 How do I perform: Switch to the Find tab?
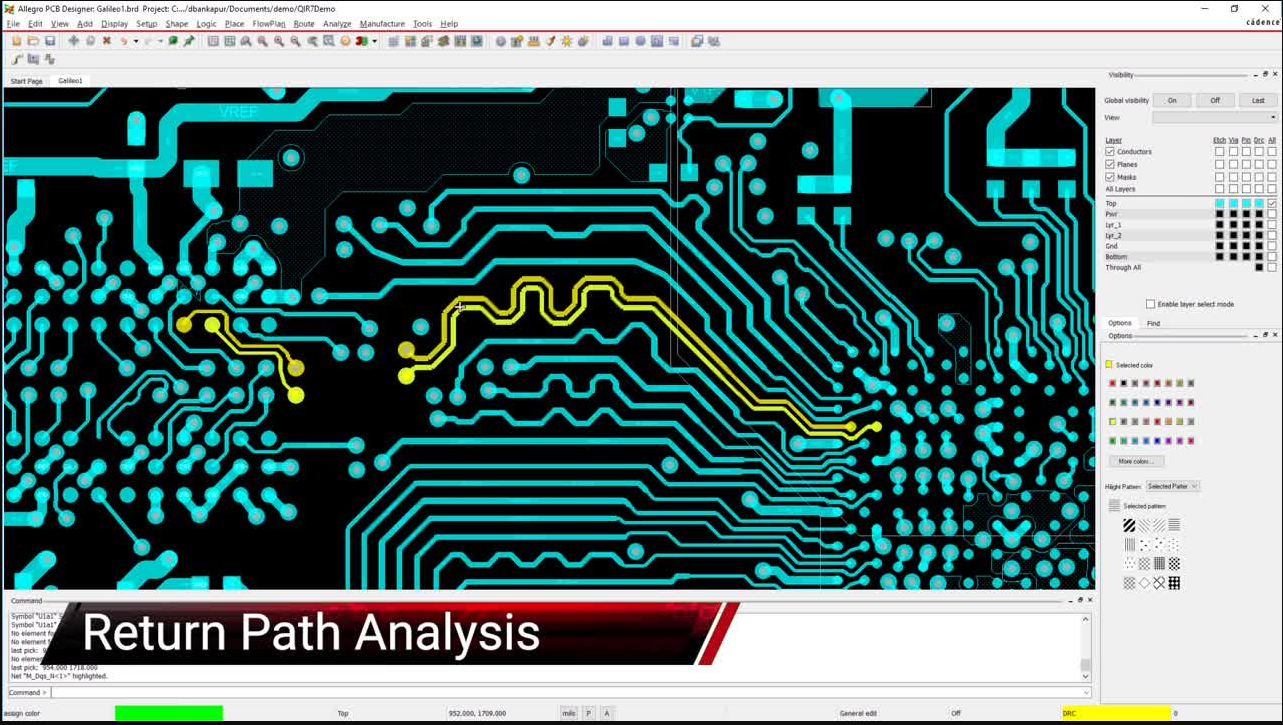1153,323
